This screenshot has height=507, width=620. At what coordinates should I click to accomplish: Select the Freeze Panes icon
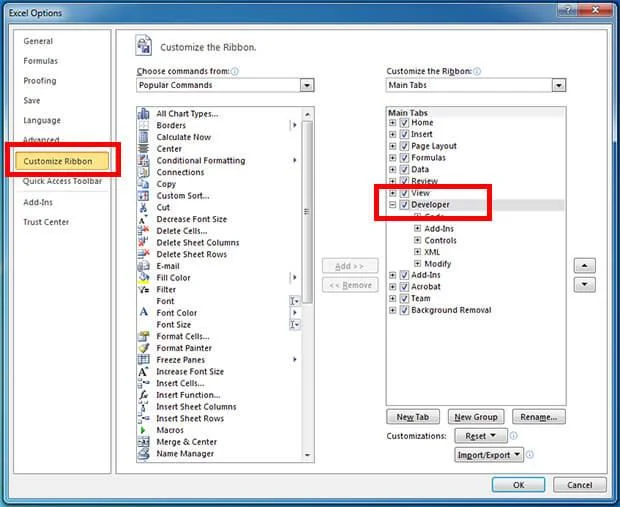point(143,360)
